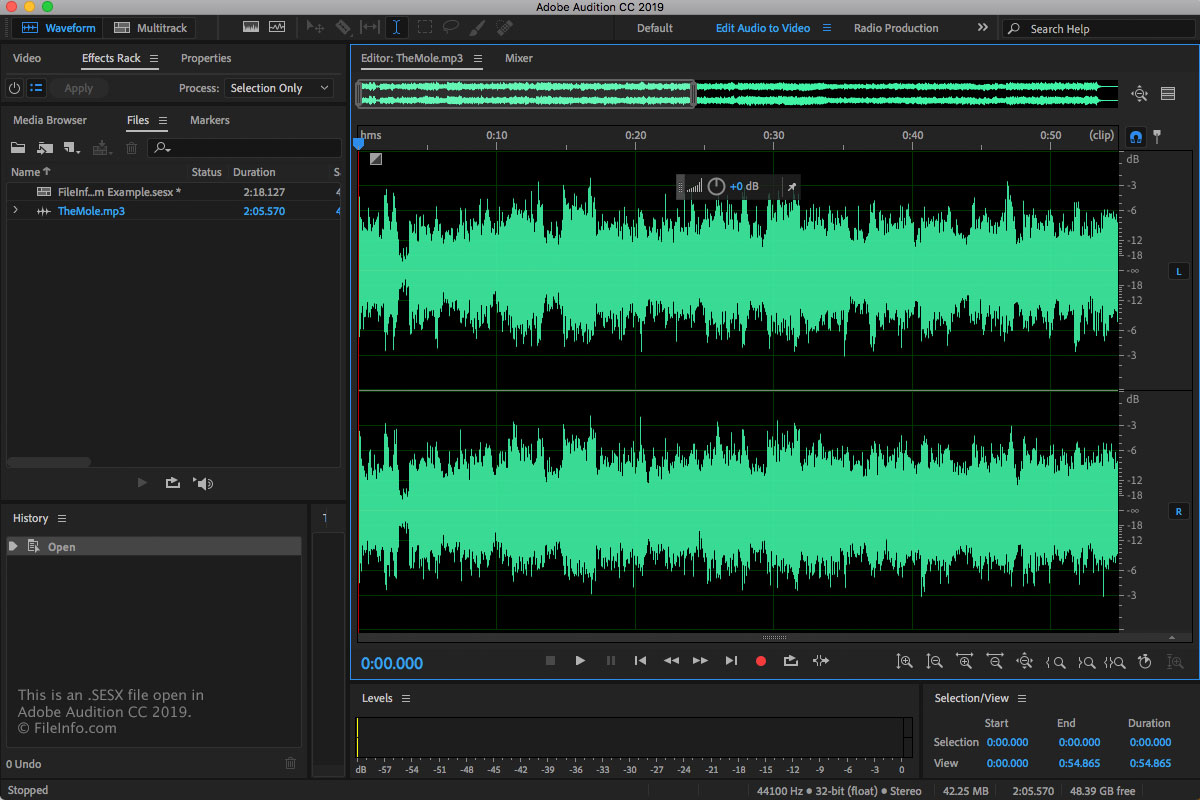
Task: Zoom in amplitude
Action: (x=904, y=661)
